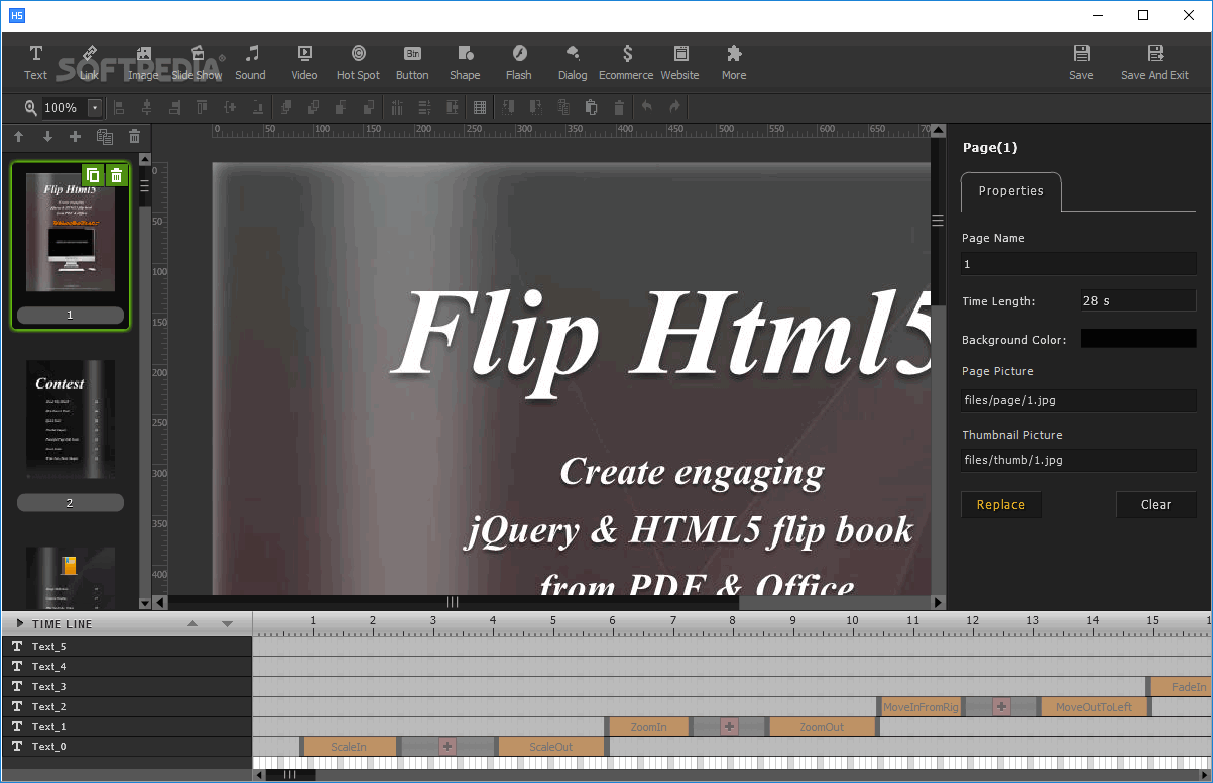Open the zoom percentage dropdown

pos(95,108)
